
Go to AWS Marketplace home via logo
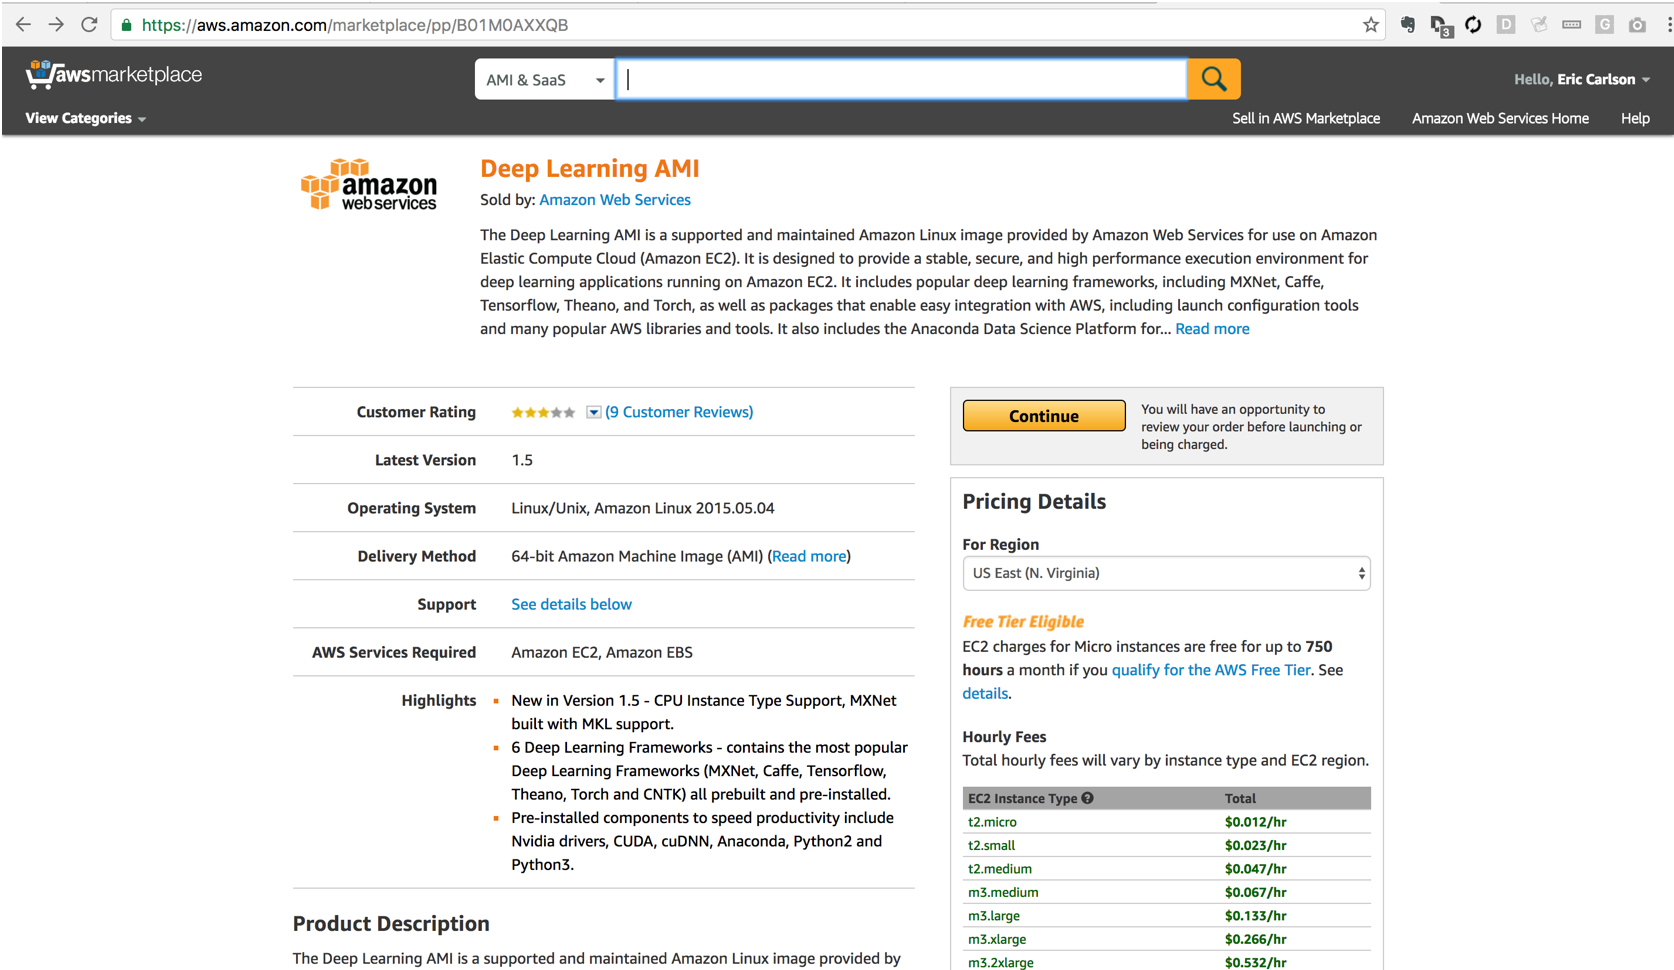(113, 75)
